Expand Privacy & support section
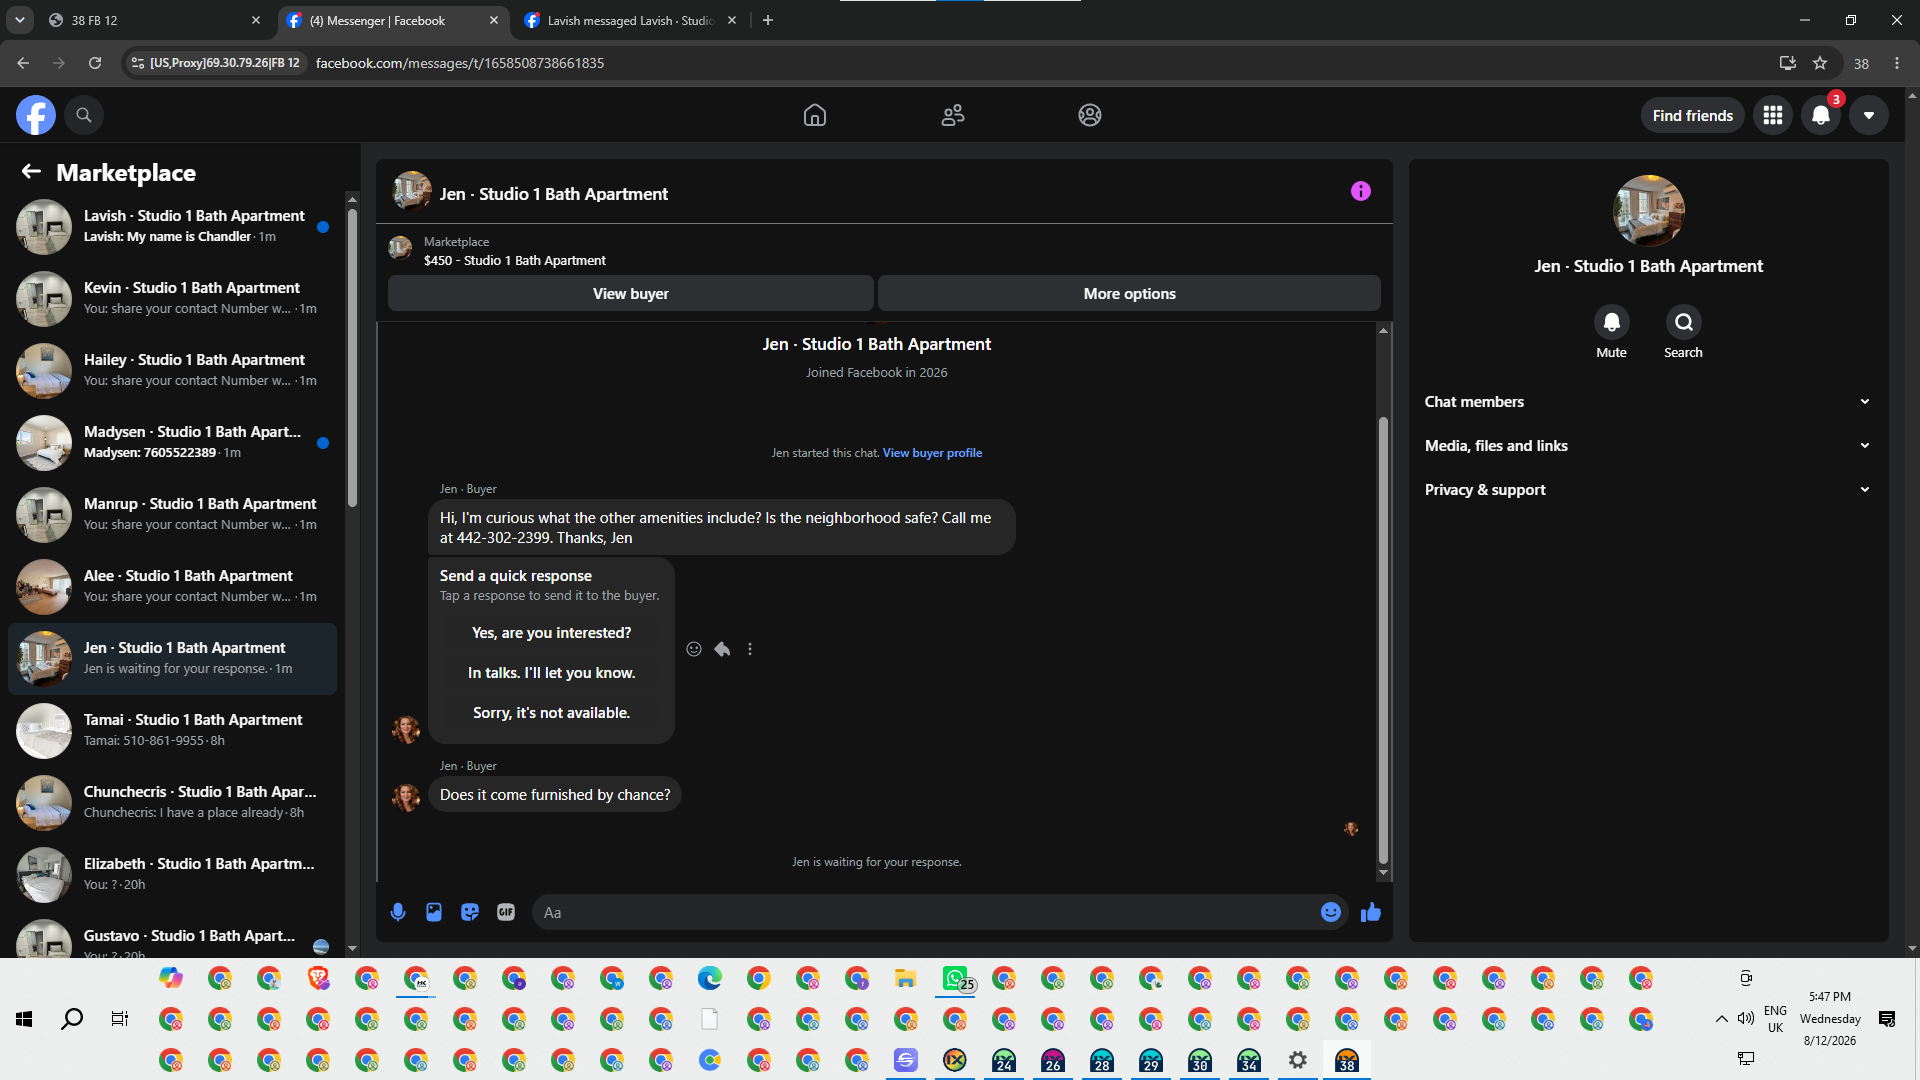1920x1080 pixels. tap(1648, 490)
